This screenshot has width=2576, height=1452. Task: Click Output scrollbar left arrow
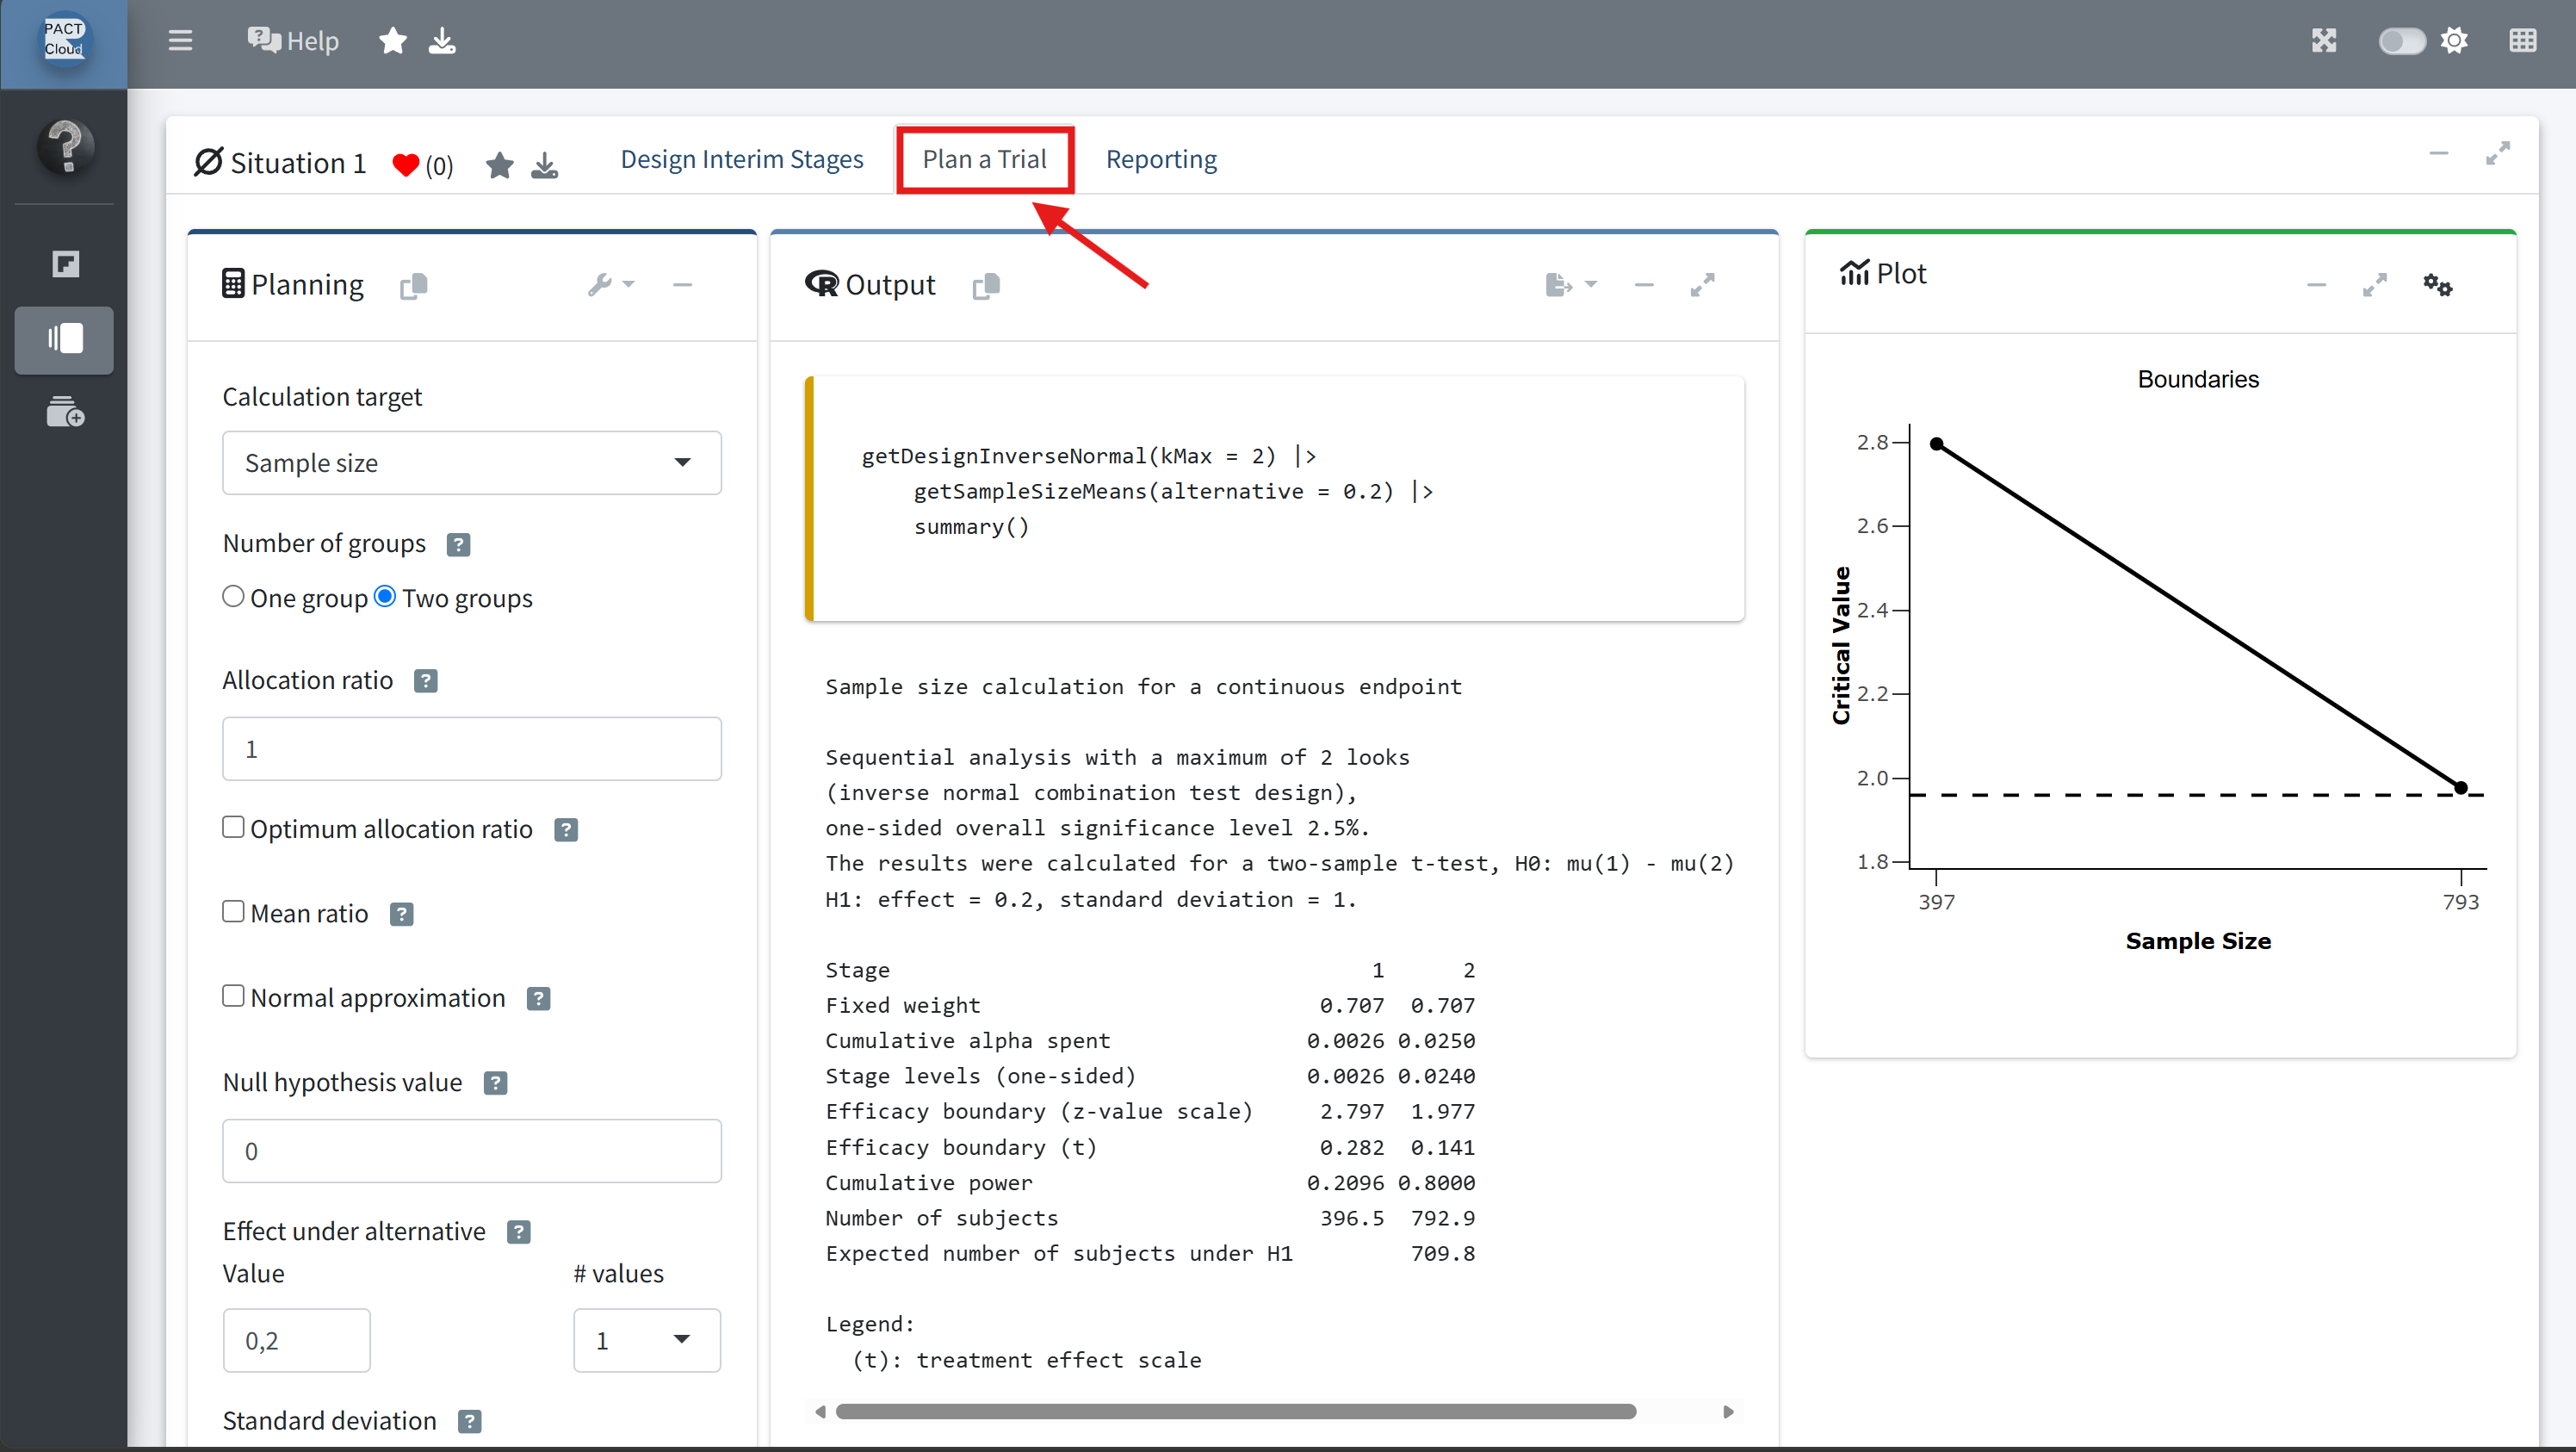820,1411
